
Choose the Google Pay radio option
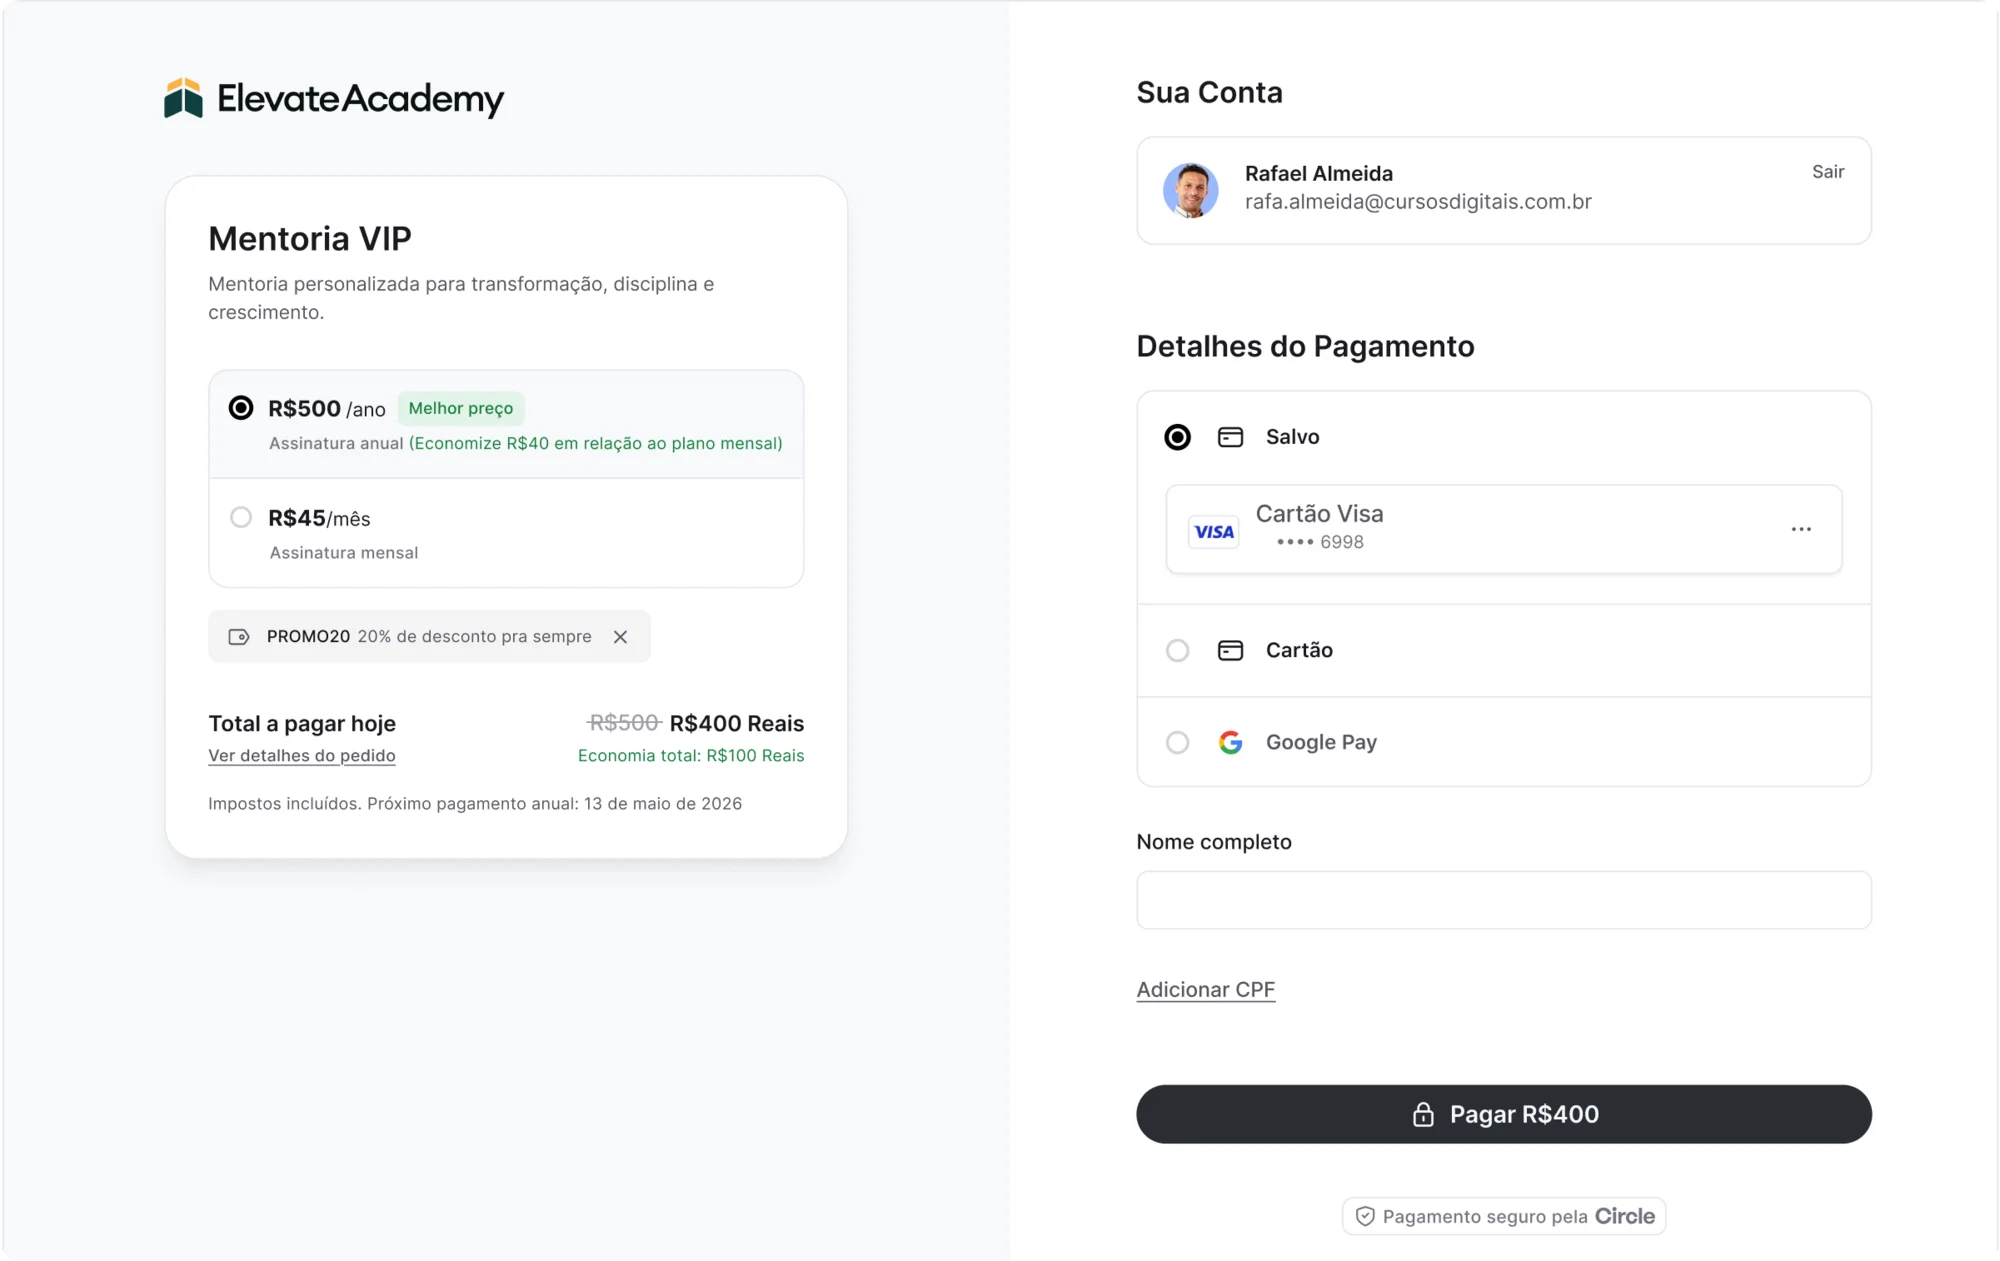click(x=1177, y=742)
